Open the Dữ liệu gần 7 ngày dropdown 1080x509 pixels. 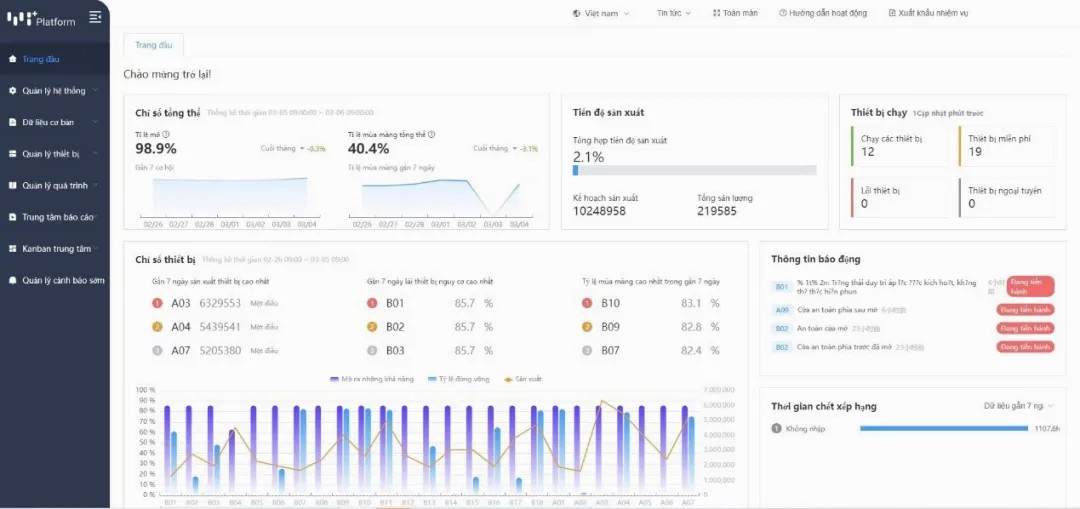(x=1018, y=406)
